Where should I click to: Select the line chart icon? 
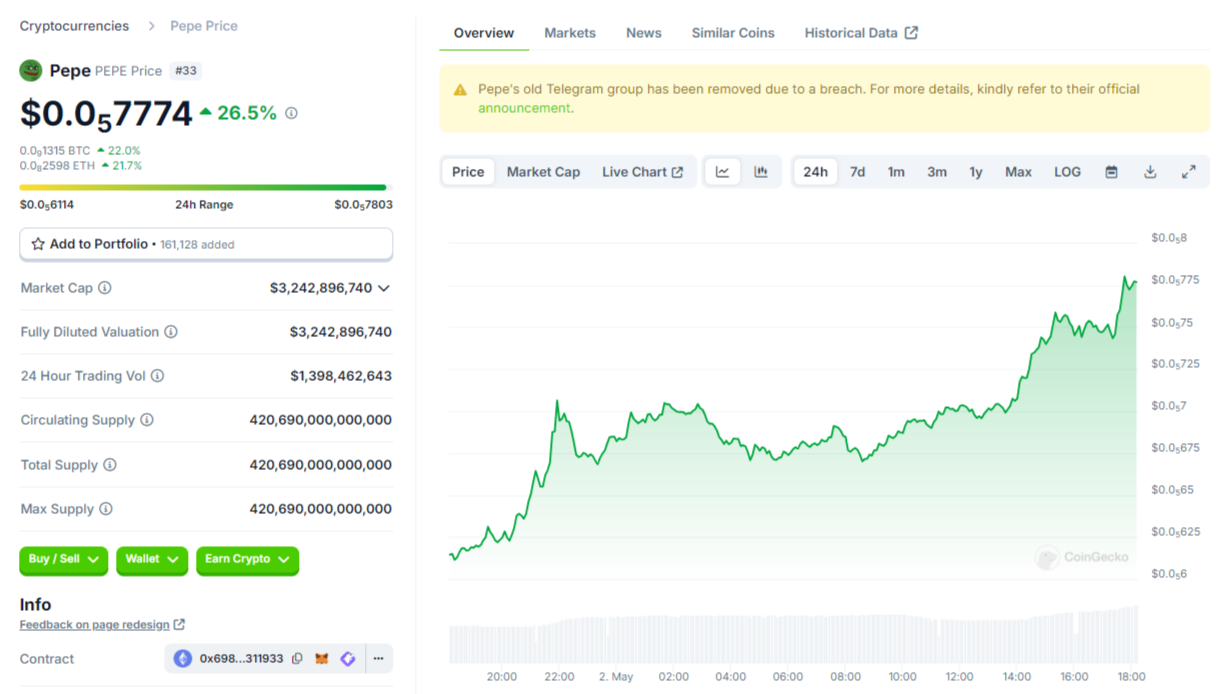(x=723, y=171)
